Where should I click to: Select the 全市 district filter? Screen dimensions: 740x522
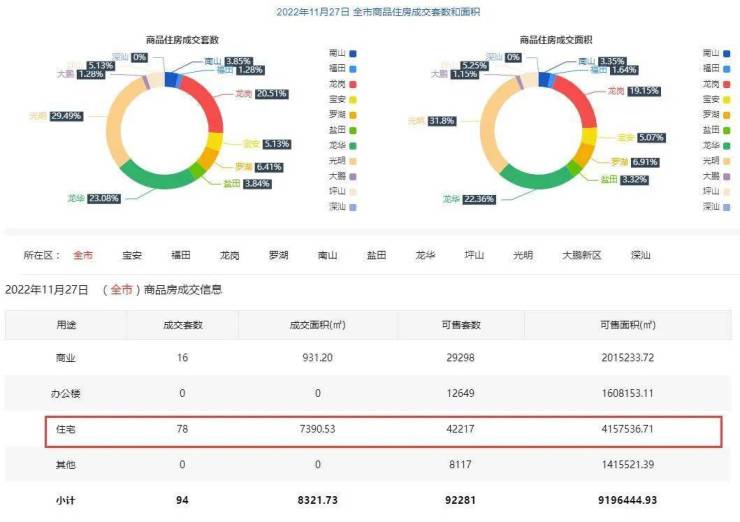click(x=83, y=255)
